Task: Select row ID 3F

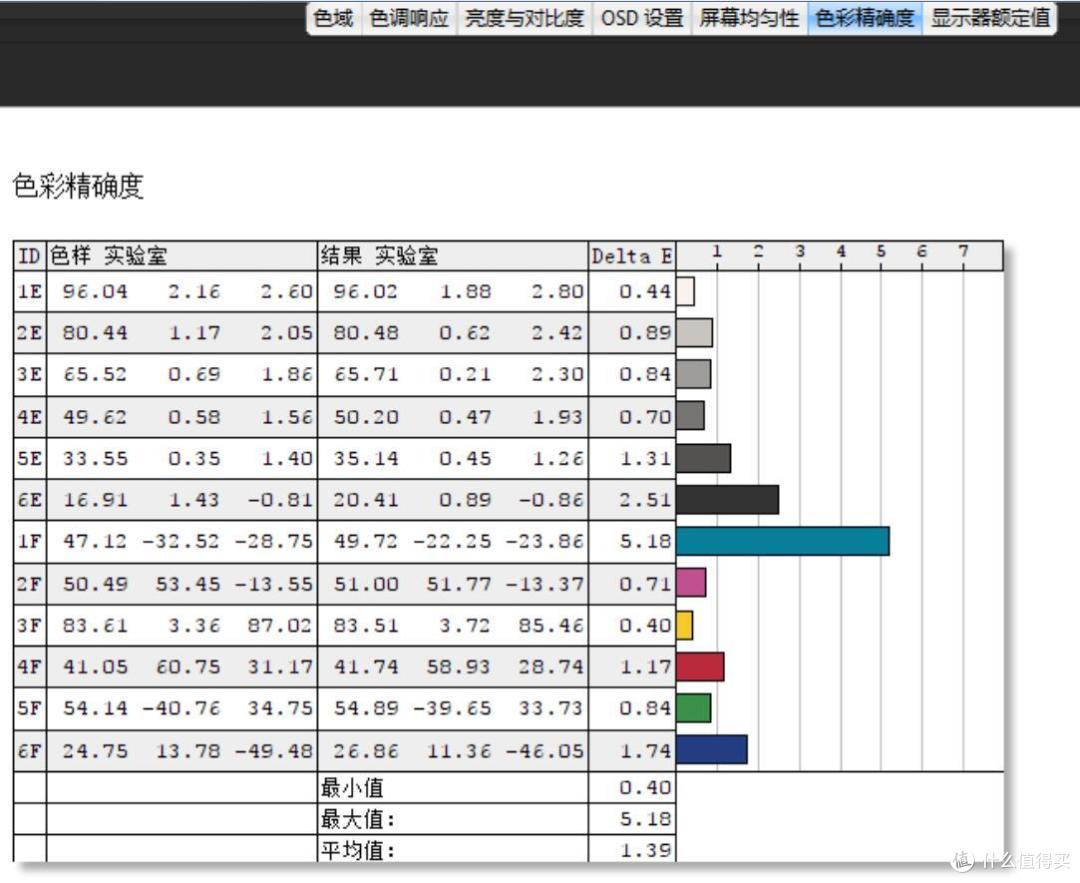Action: [30, 625]
